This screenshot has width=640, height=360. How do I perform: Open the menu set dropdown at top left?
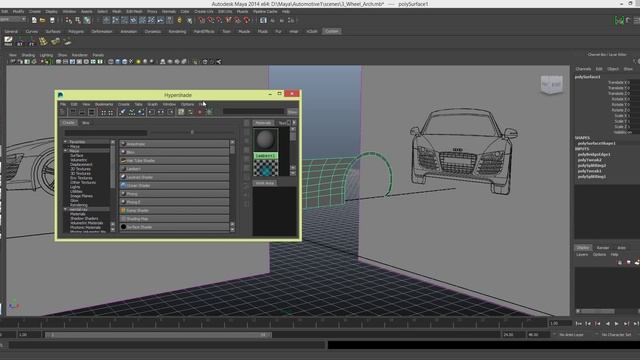(13, 19)
